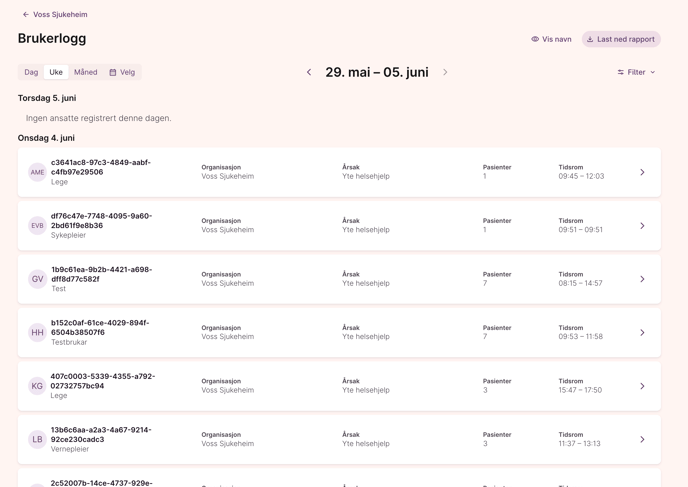Expand the AME Lege entry chevron
Screen dimensions: 688x487
642,172
